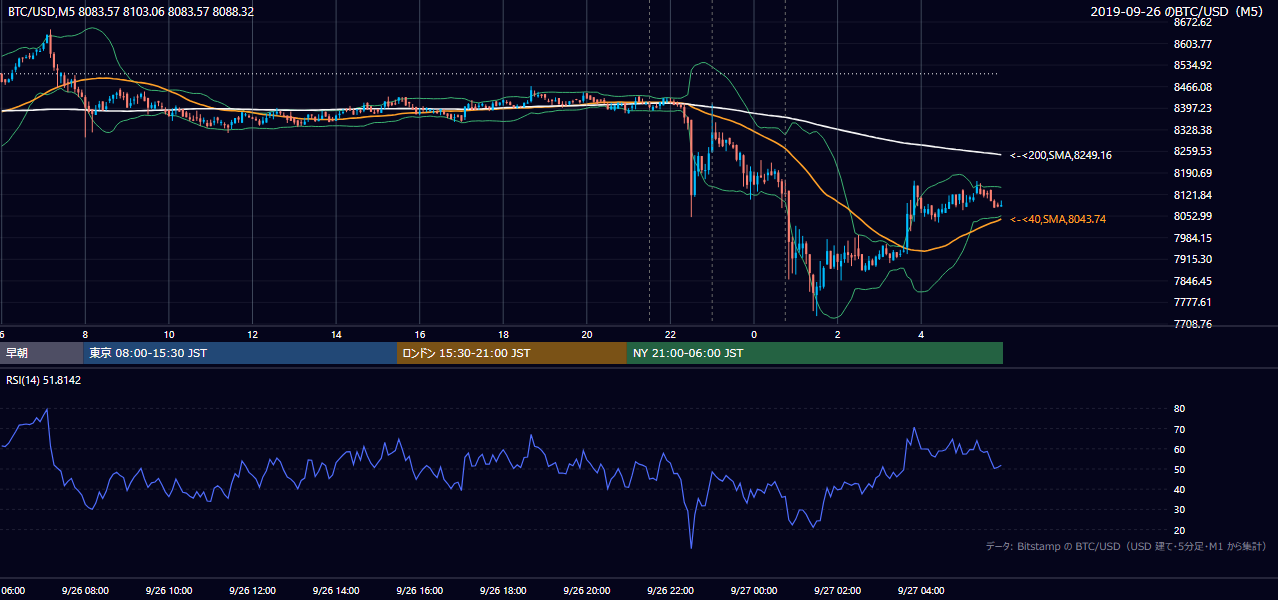Click the 9/26 08:00 time label
This screenshot has width=1278, height=600.
coord(84,591)
